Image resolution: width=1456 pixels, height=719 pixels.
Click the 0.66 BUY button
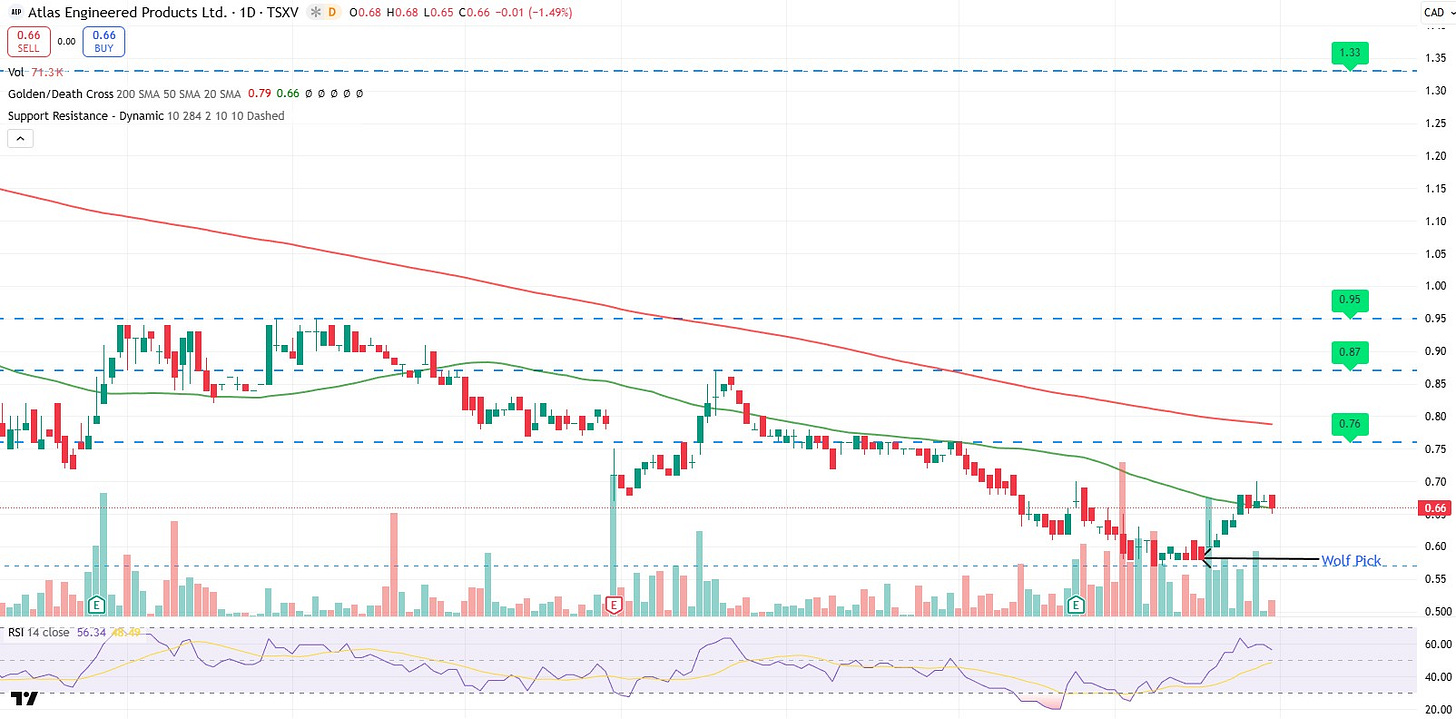point(105,42)
